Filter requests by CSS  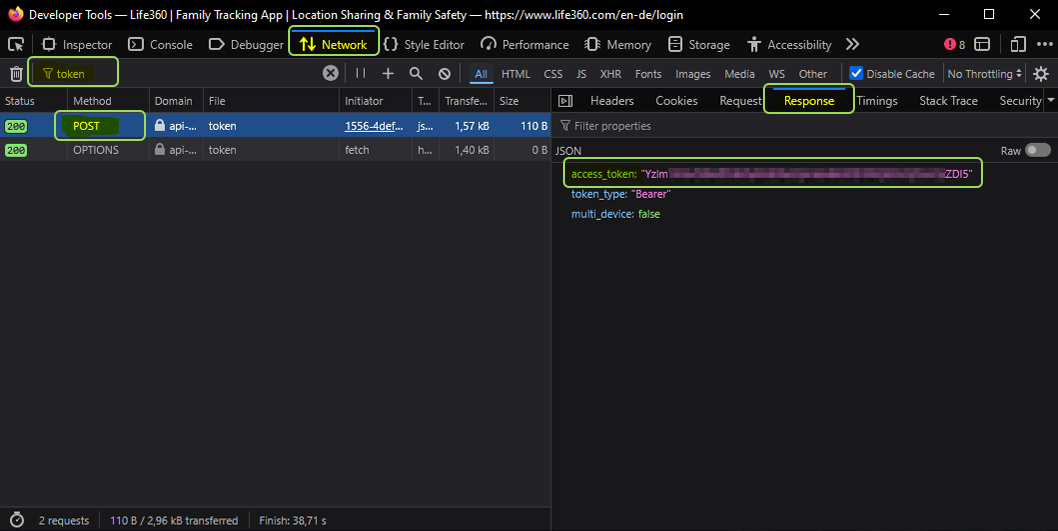553,74
